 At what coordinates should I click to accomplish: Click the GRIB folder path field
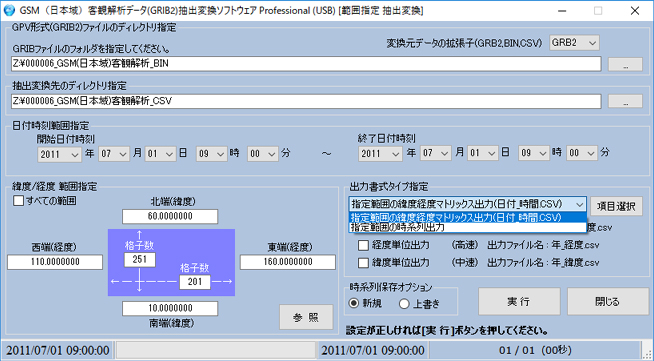[x=306, y=64]
